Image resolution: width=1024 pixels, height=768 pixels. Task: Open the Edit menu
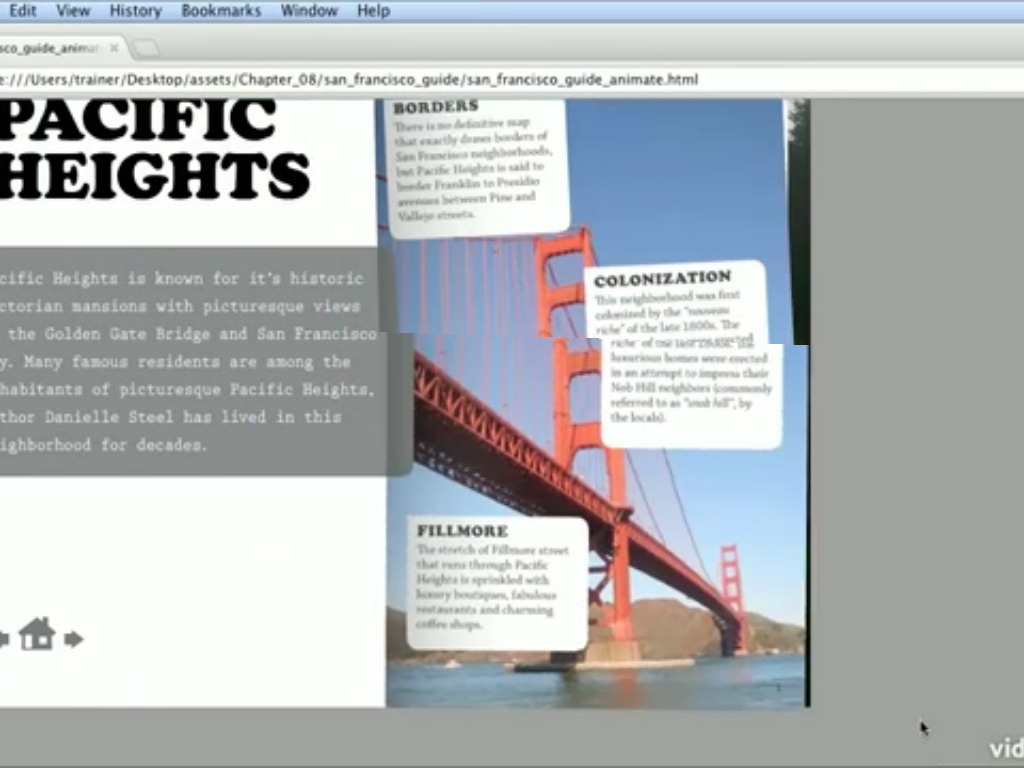click(22, 10)
